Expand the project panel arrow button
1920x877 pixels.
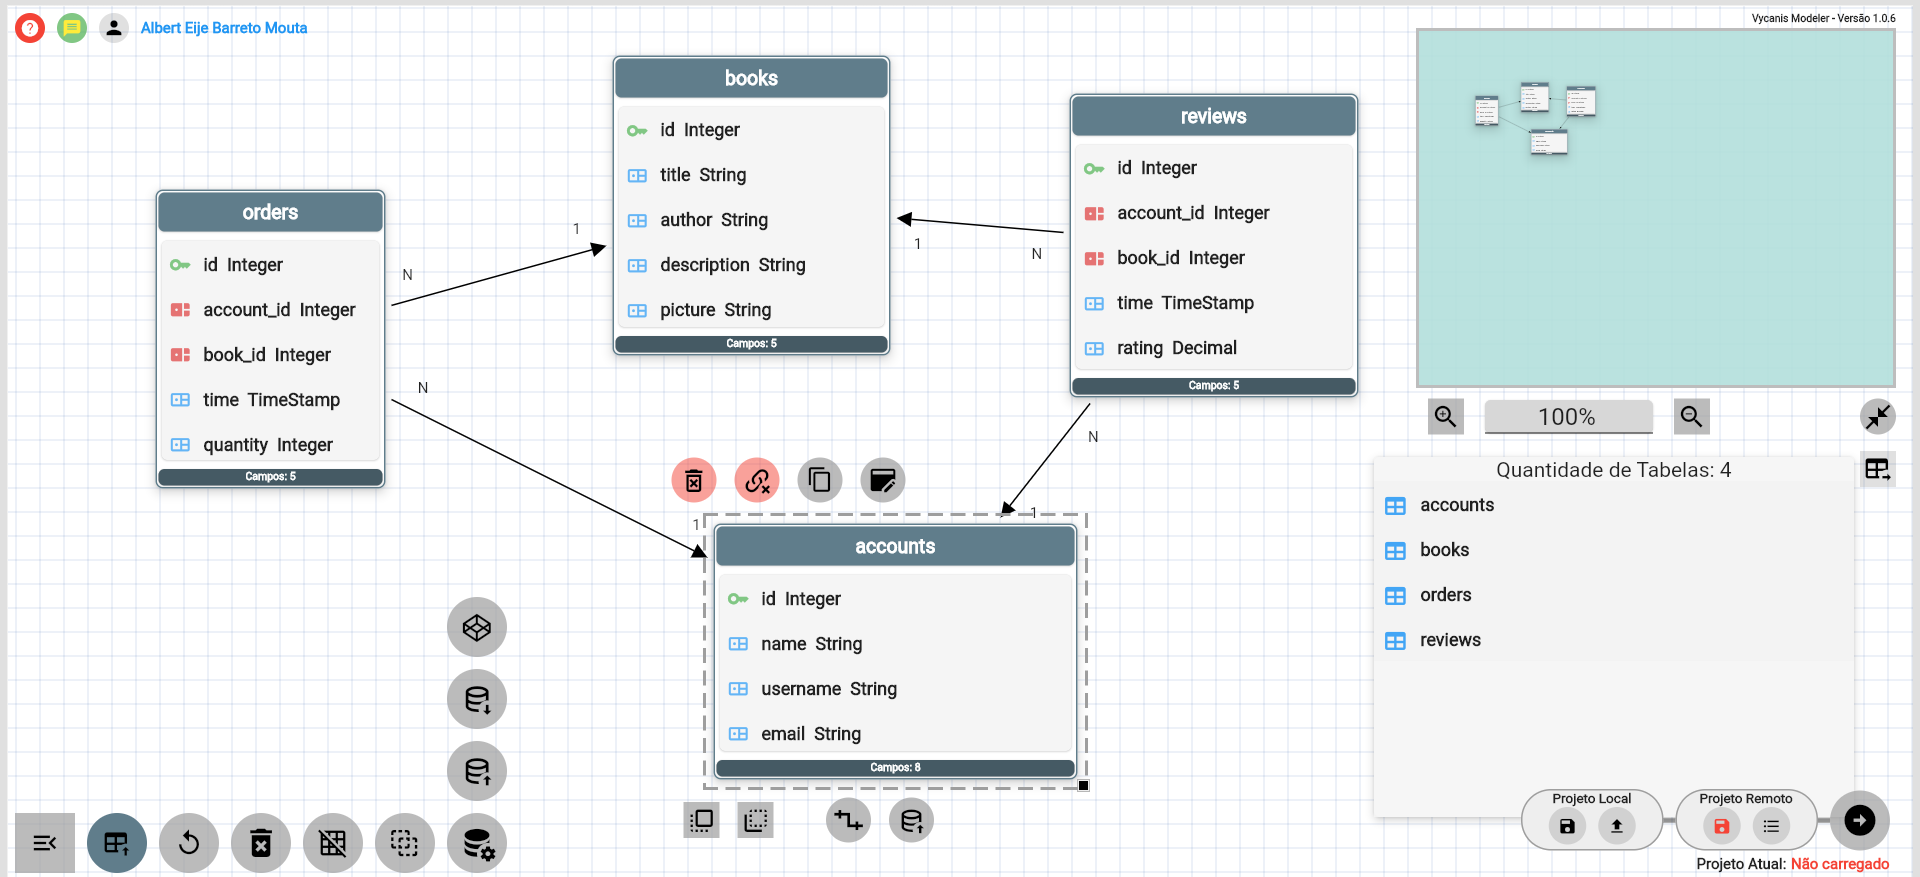coord(1859,821)
